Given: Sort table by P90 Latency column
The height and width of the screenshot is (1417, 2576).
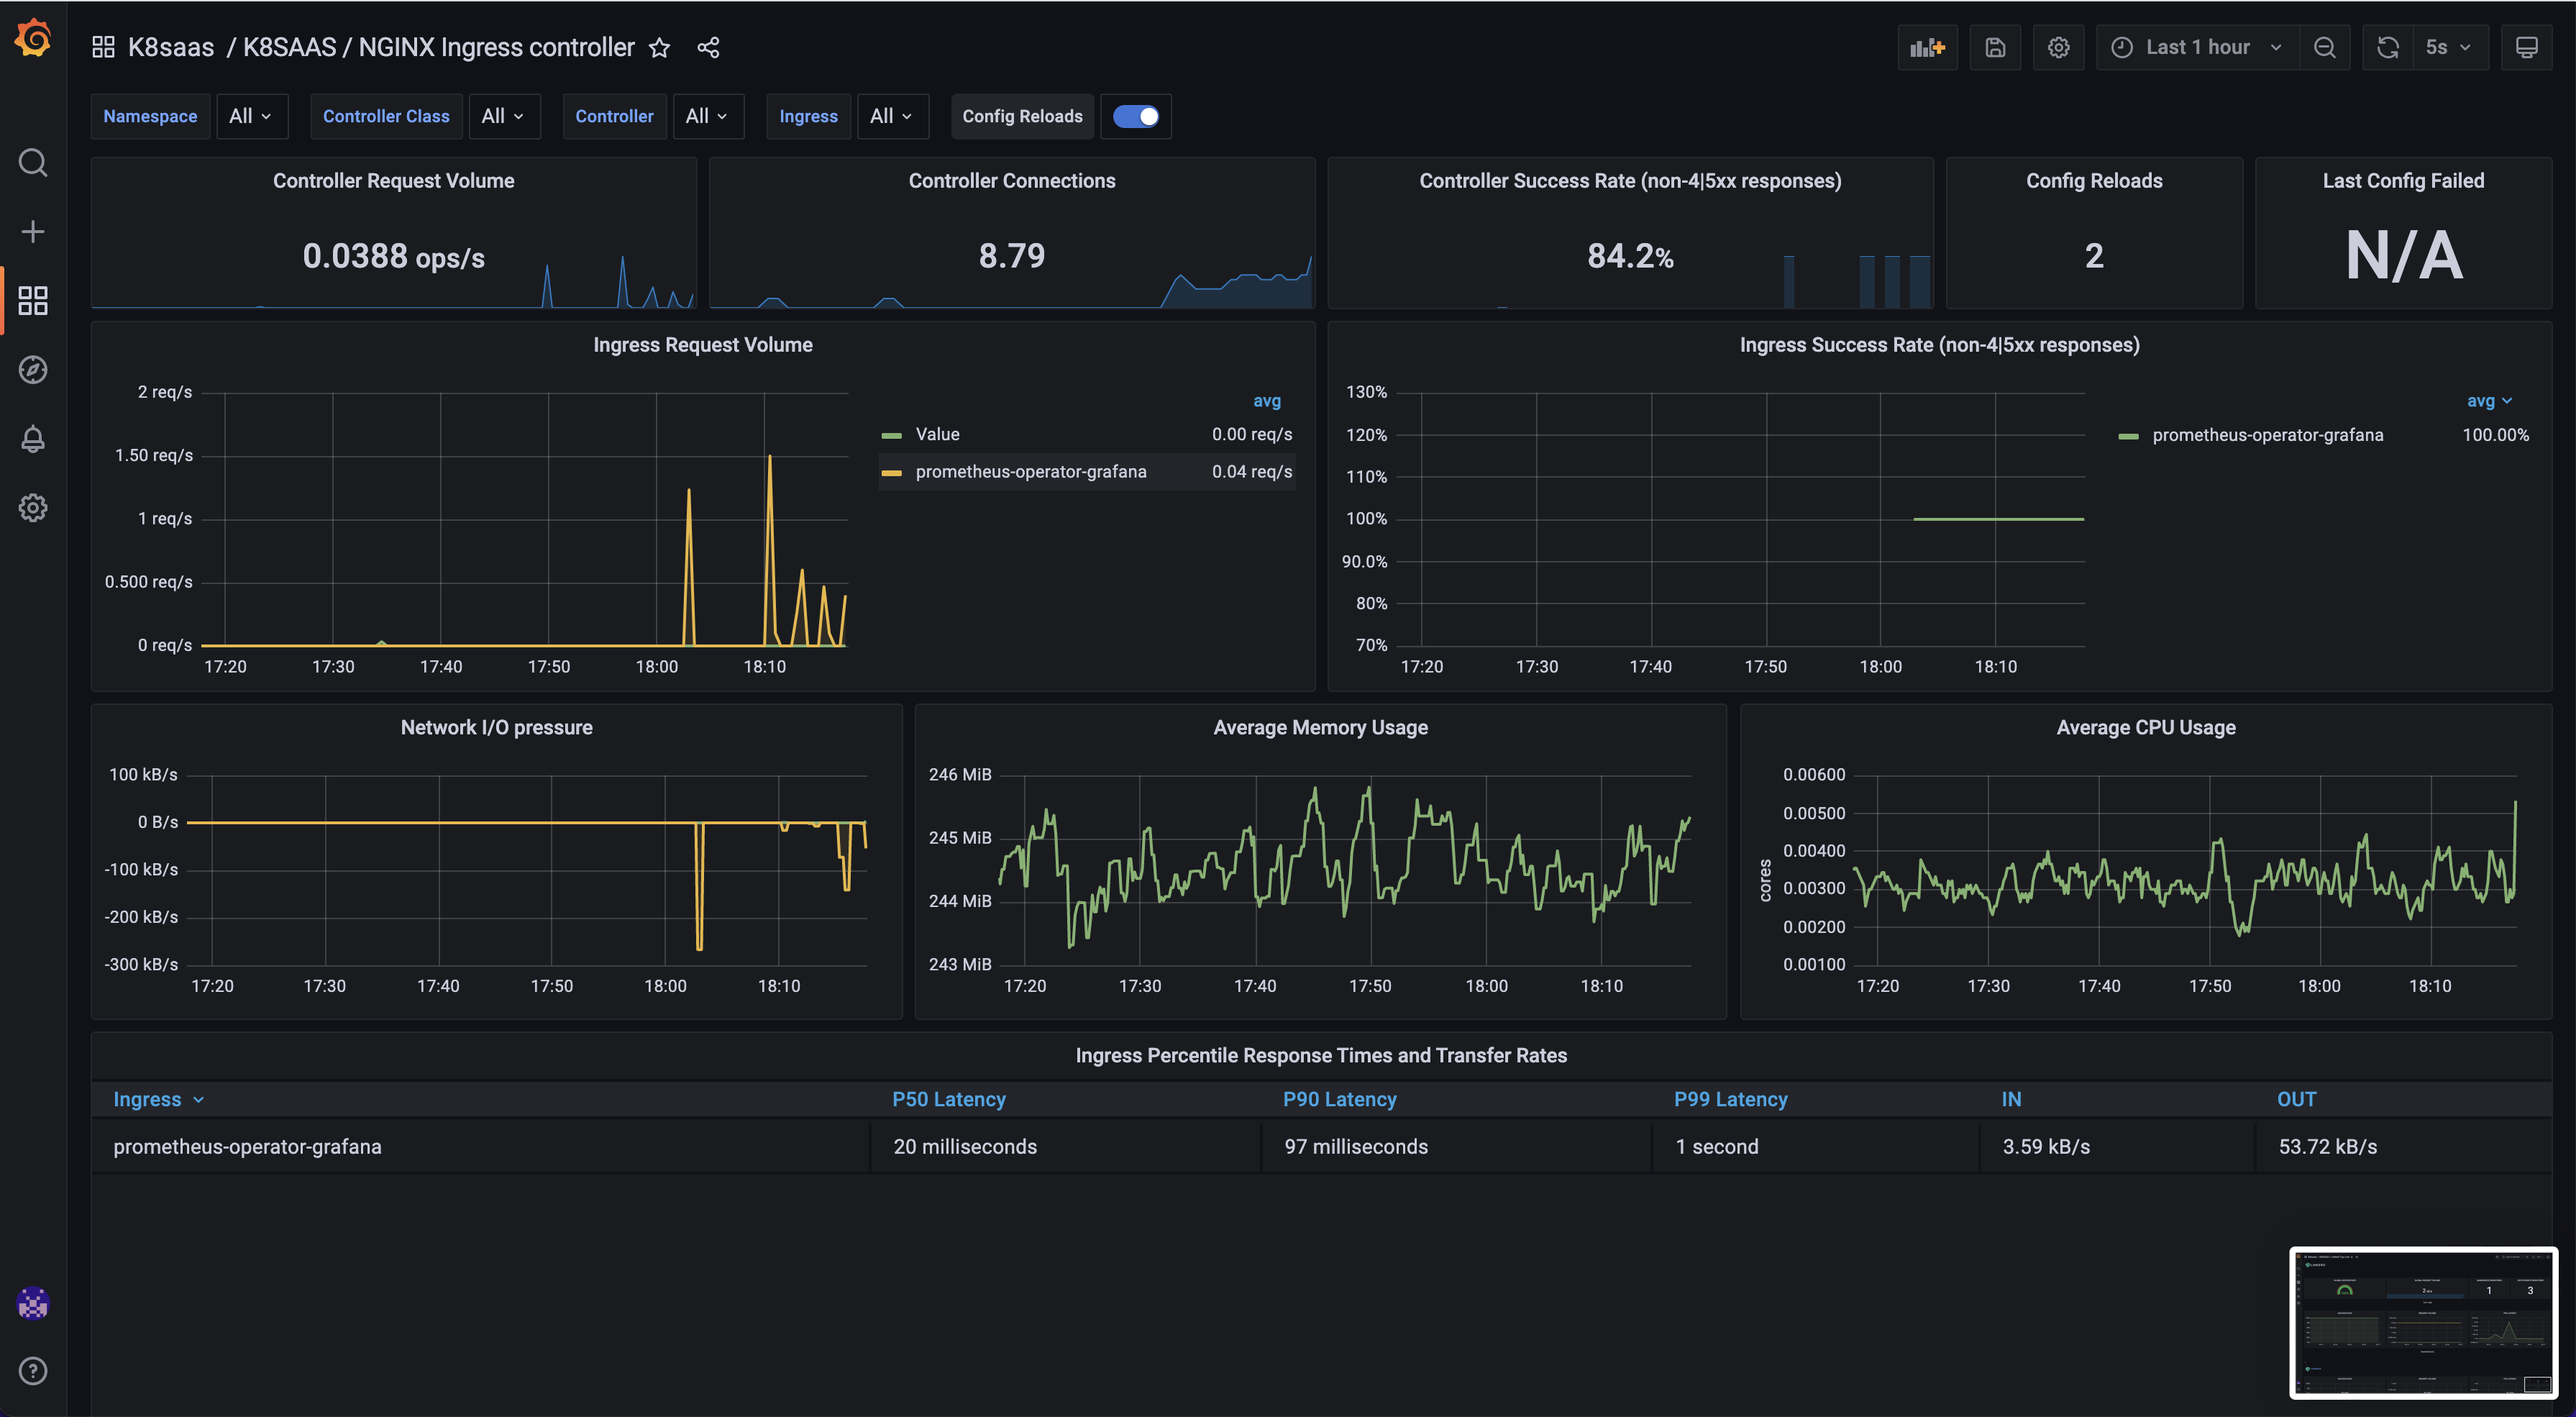Looking at the screenshot, I should pyautogui.click(x=1339, y=1099).
